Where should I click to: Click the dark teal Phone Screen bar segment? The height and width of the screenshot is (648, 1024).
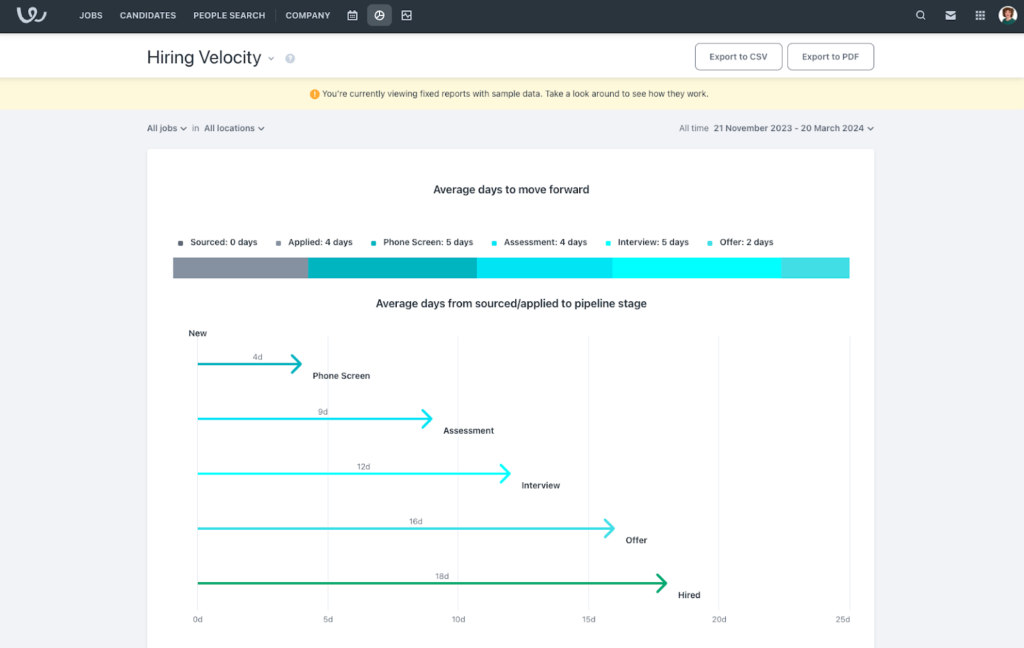coord(392,268)
